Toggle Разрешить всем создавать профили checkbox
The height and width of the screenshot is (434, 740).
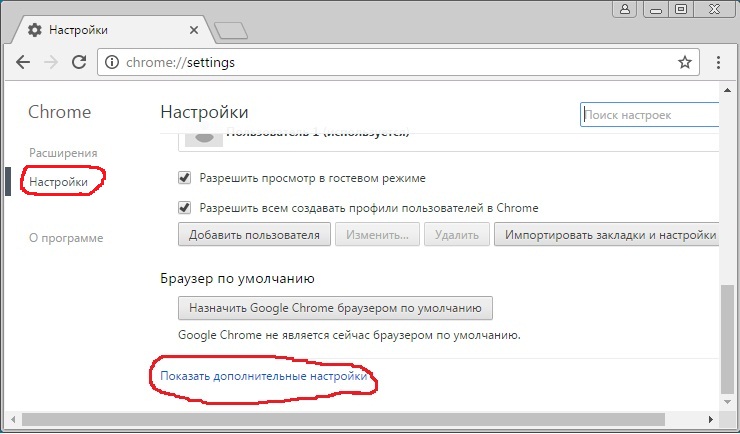pyautogui.click(x=185, y=208)
